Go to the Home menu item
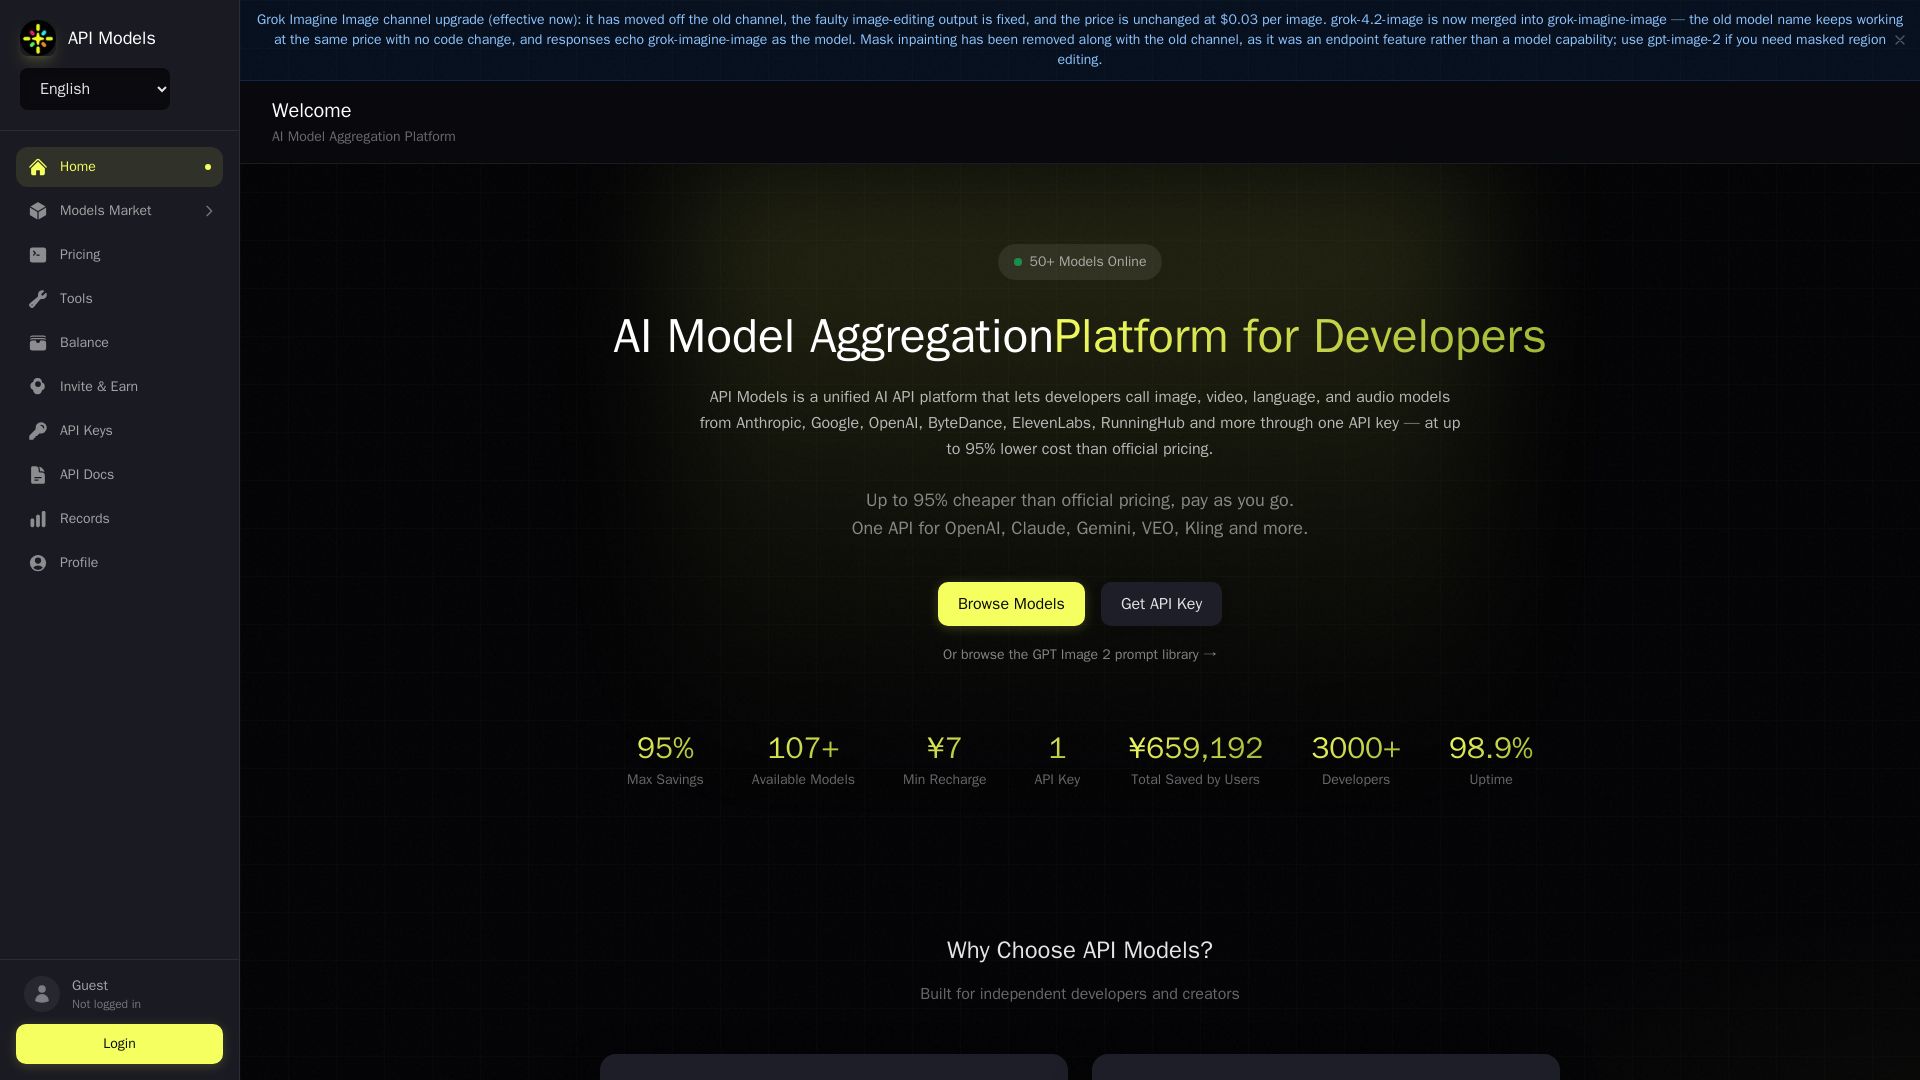 pos(119,167)
